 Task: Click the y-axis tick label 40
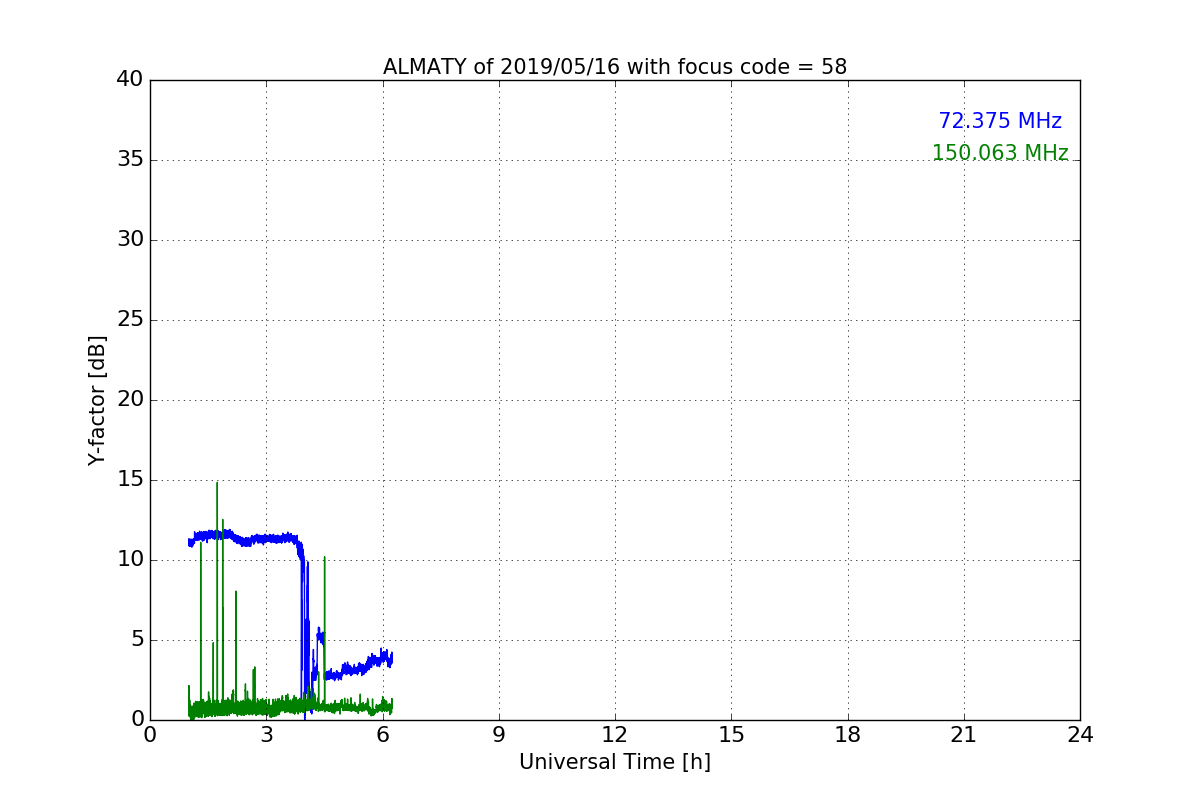pyautogui.click(x=130, y=80)
